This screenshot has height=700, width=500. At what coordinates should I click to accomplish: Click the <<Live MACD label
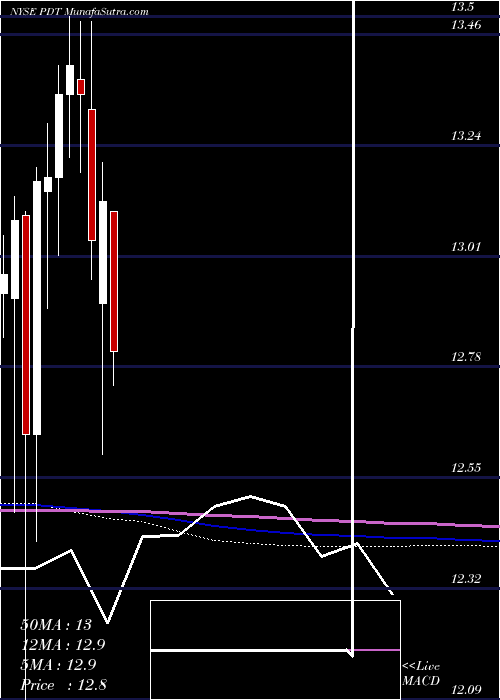[421, 673]
